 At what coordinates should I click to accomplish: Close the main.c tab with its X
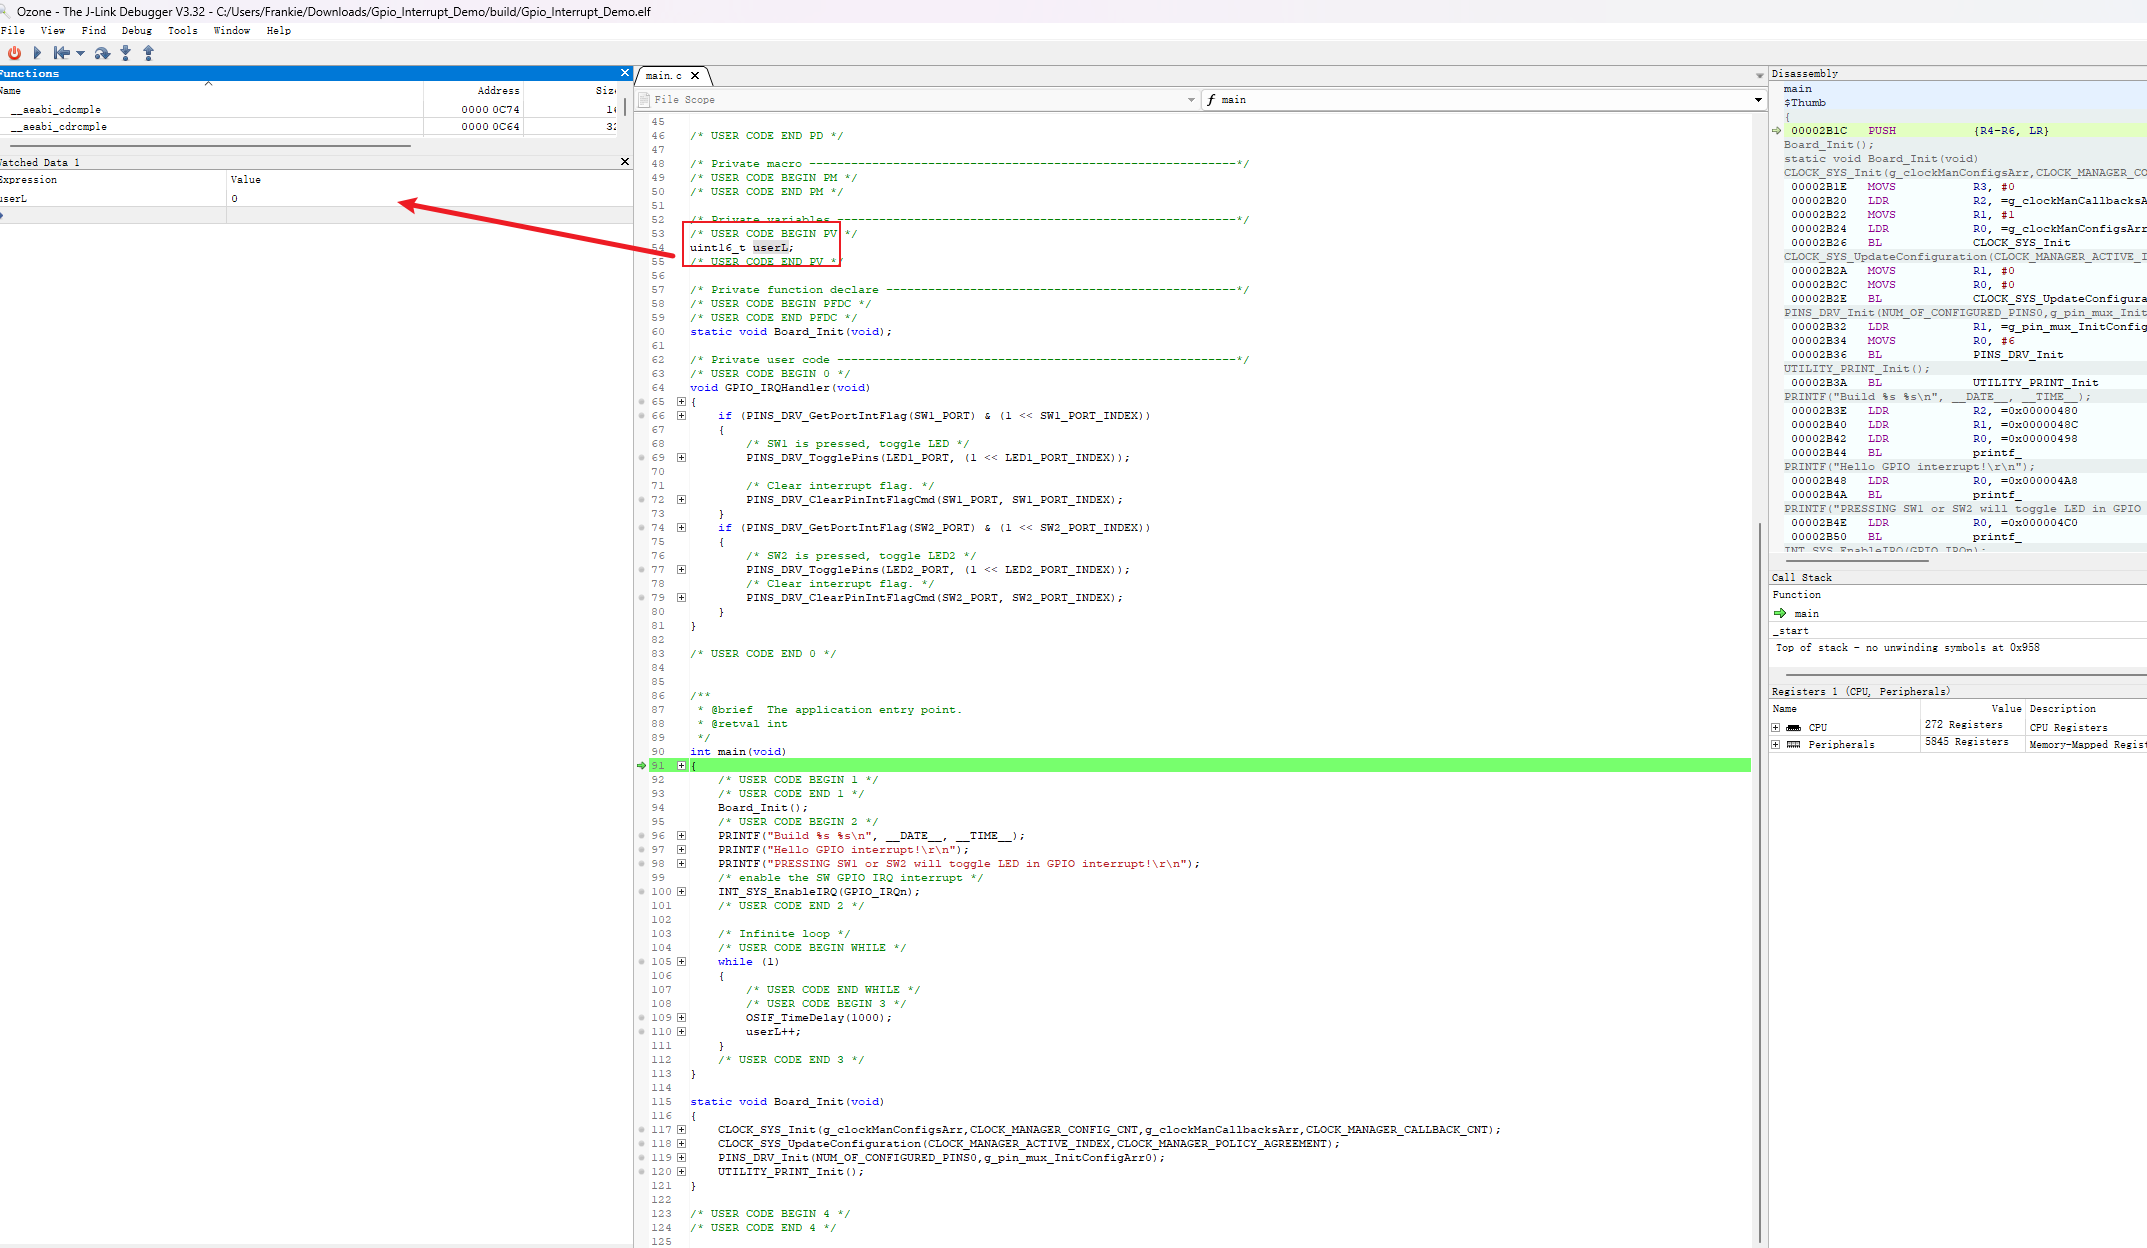pos(695,76)
